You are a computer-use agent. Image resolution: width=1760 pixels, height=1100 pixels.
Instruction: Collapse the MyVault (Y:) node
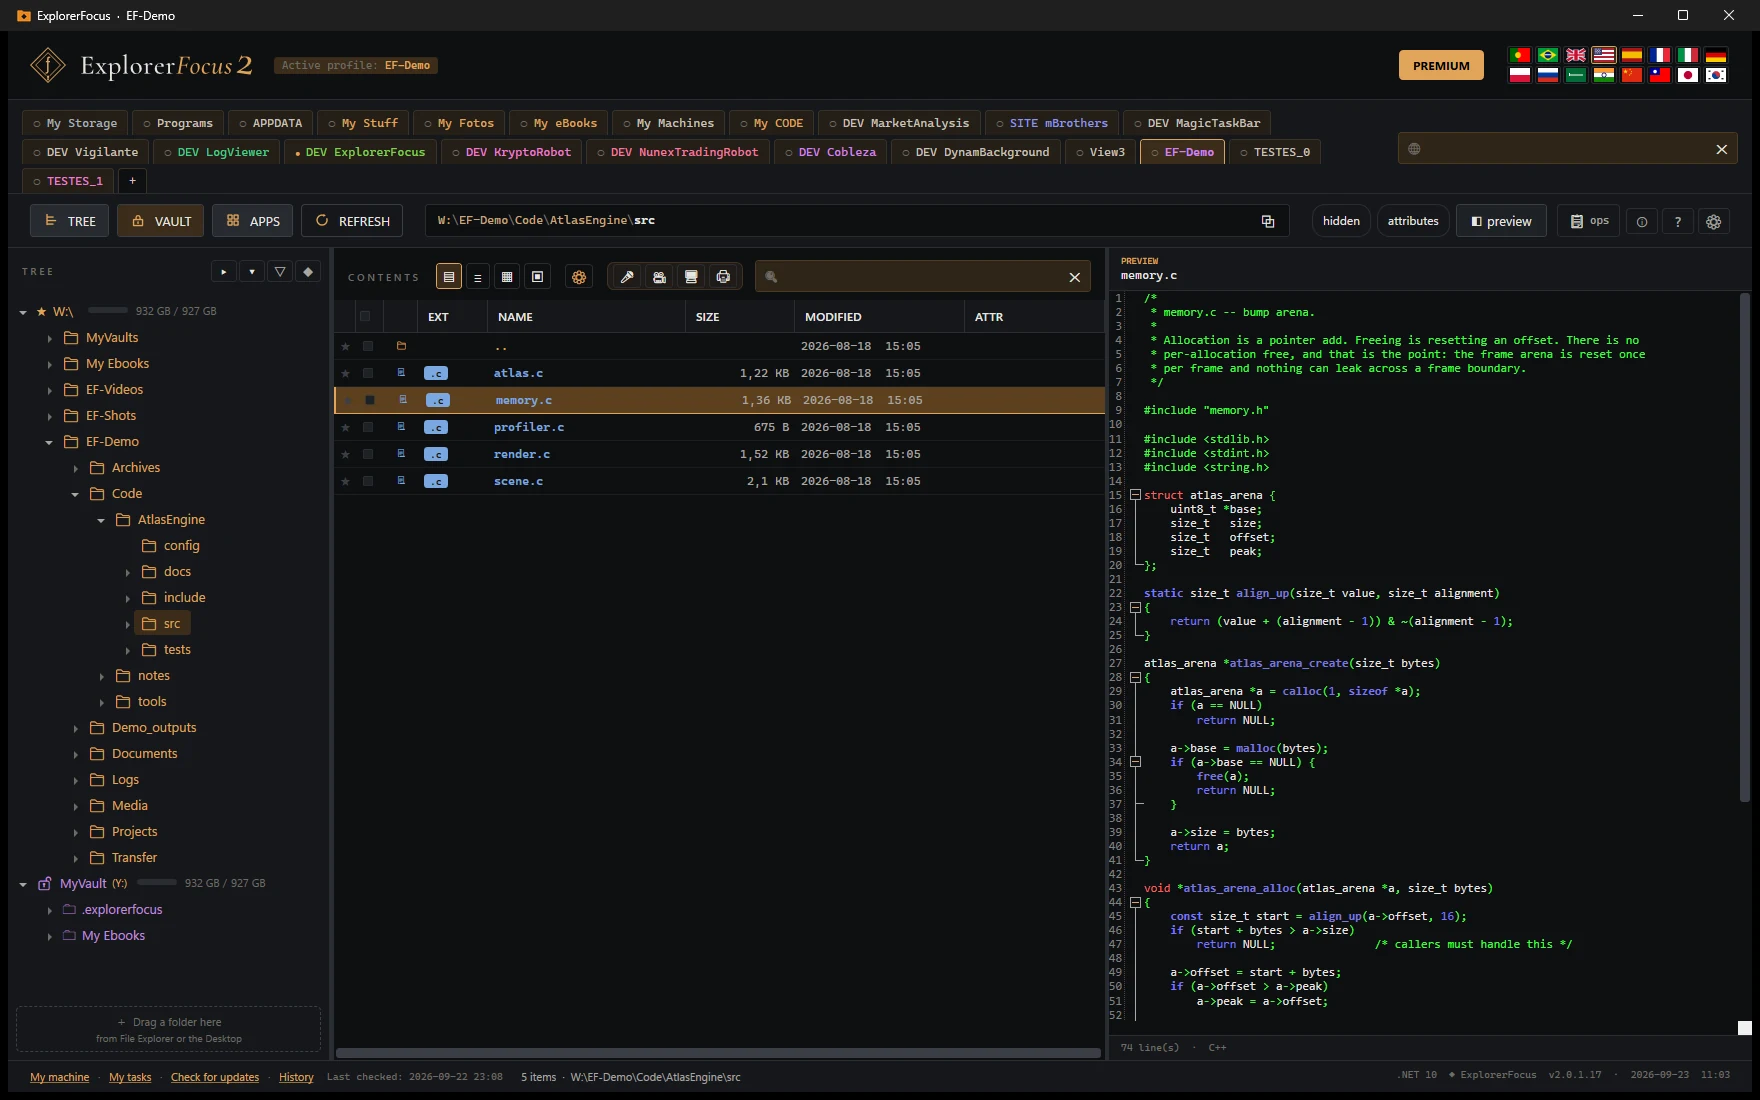click(23, 884)
